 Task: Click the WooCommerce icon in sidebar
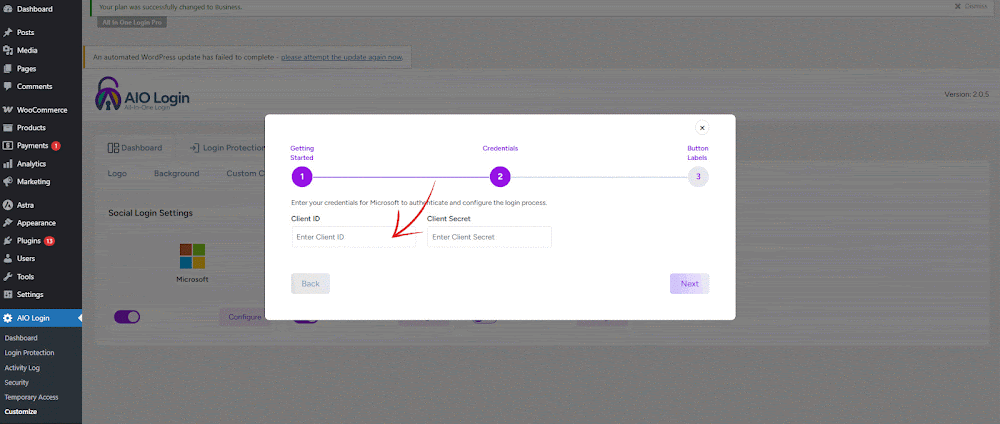tap(8, 110)
